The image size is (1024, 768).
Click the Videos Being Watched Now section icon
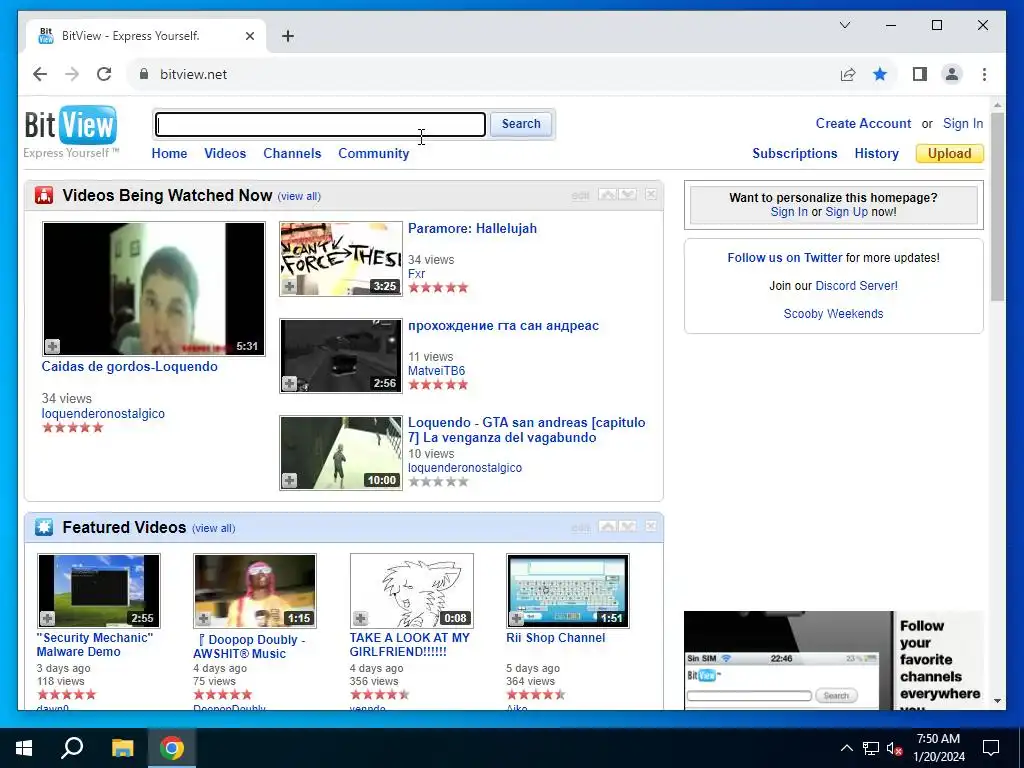pyautogui.click(x=44, y=195)
